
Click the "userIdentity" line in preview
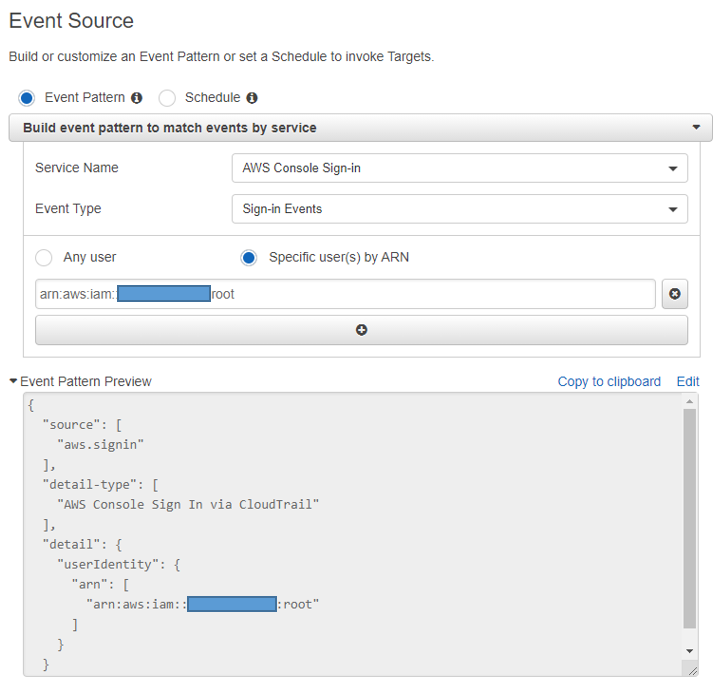119,565
